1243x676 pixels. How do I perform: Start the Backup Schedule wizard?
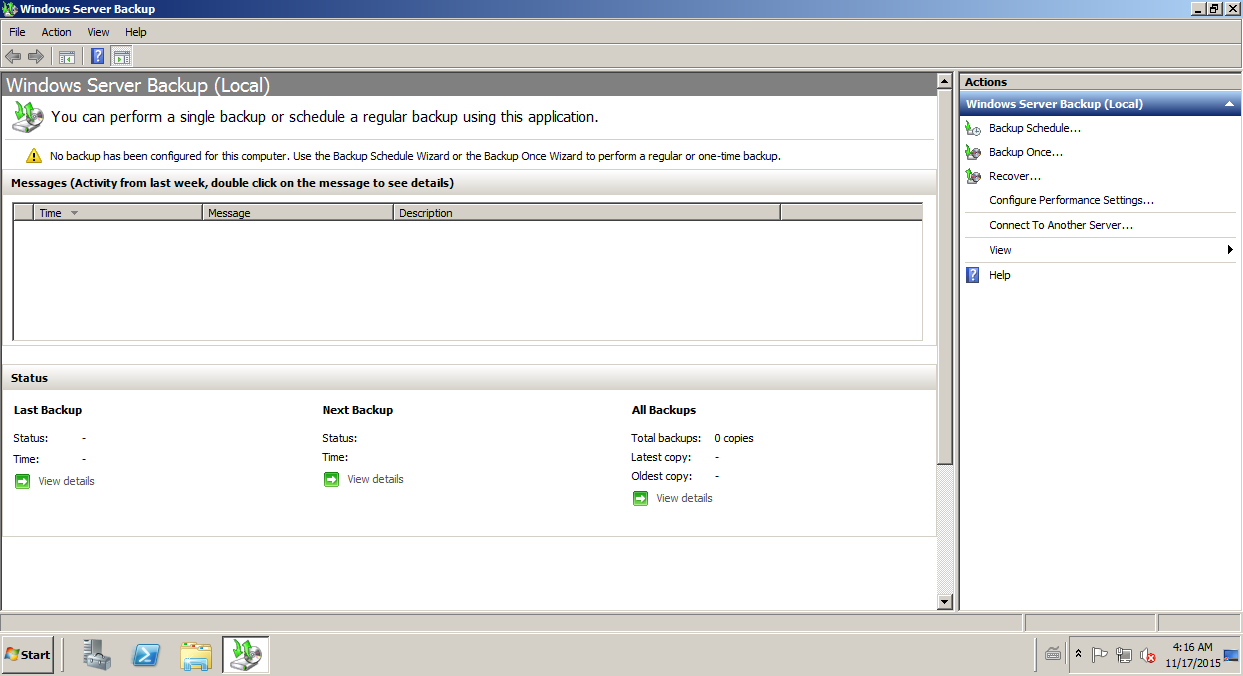tap(1034, 128)
